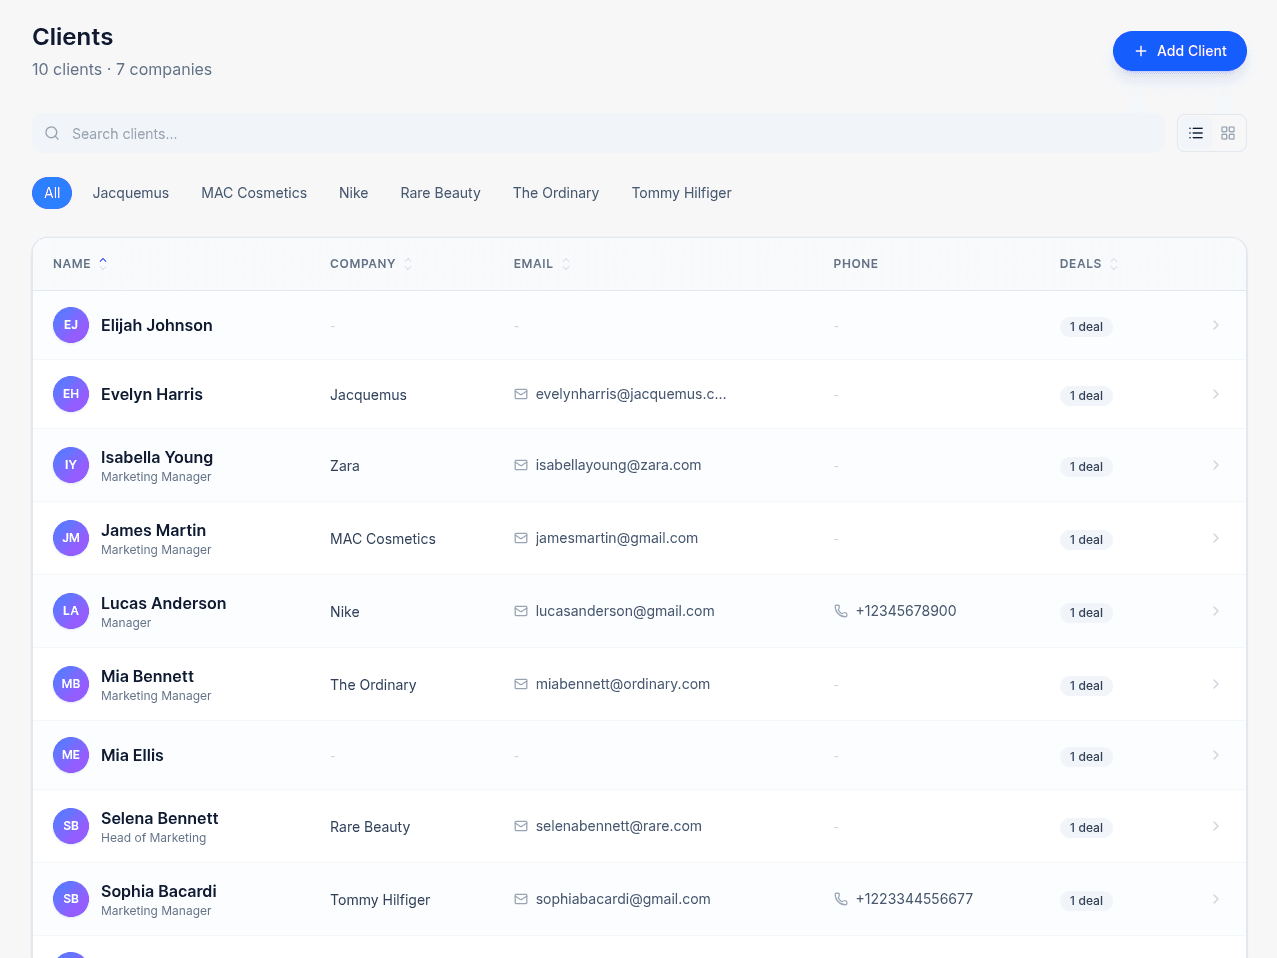Image resolution: width=1277 pixels, height=958 pixels.
Task: Switch to The Ordinary filter tab
Action: point(556,193)
